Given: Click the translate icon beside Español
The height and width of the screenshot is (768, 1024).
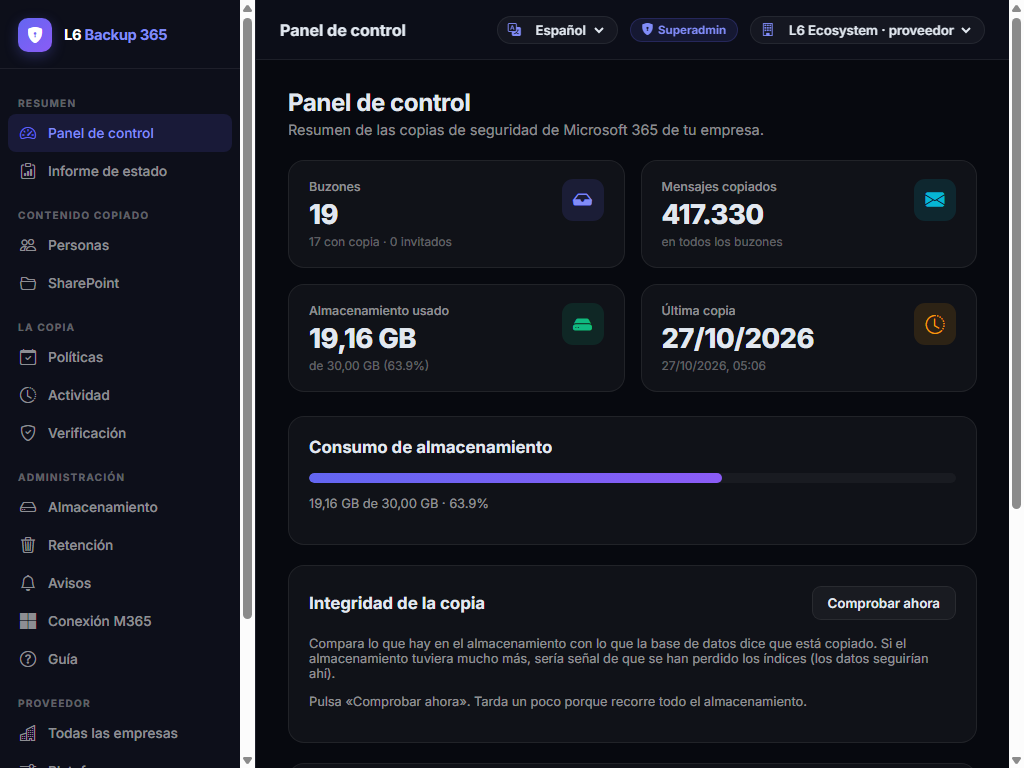Looking at the screenshot, I should click(x=515, y=30).
